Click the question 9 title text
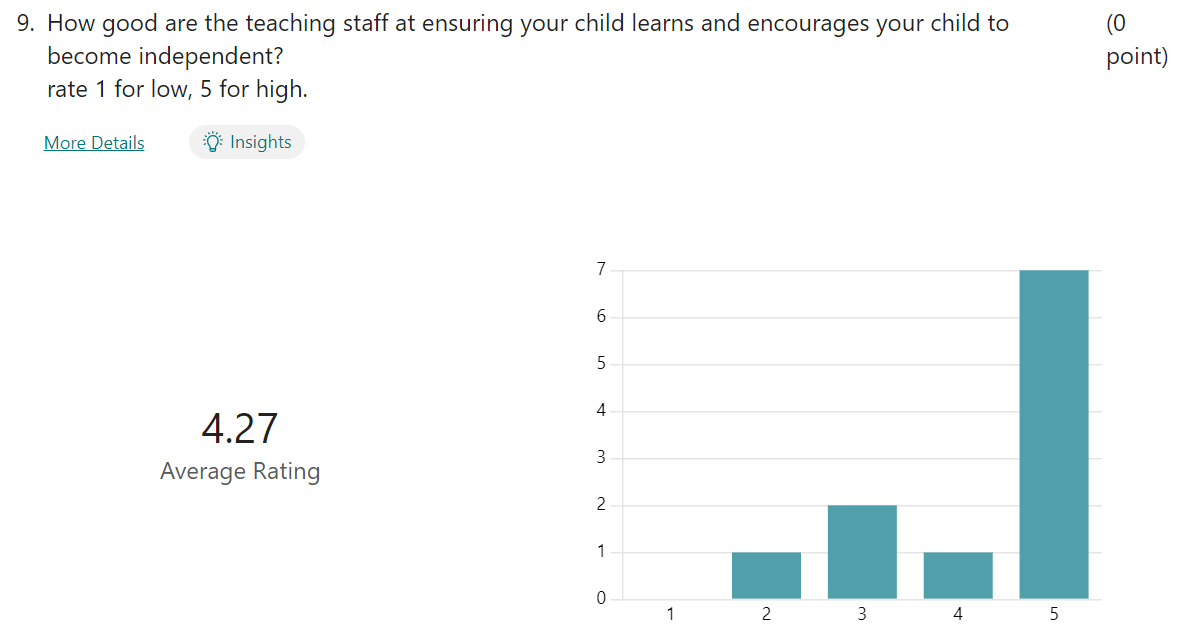Viewport: 1185px width, 643px height. pos(528,39)
